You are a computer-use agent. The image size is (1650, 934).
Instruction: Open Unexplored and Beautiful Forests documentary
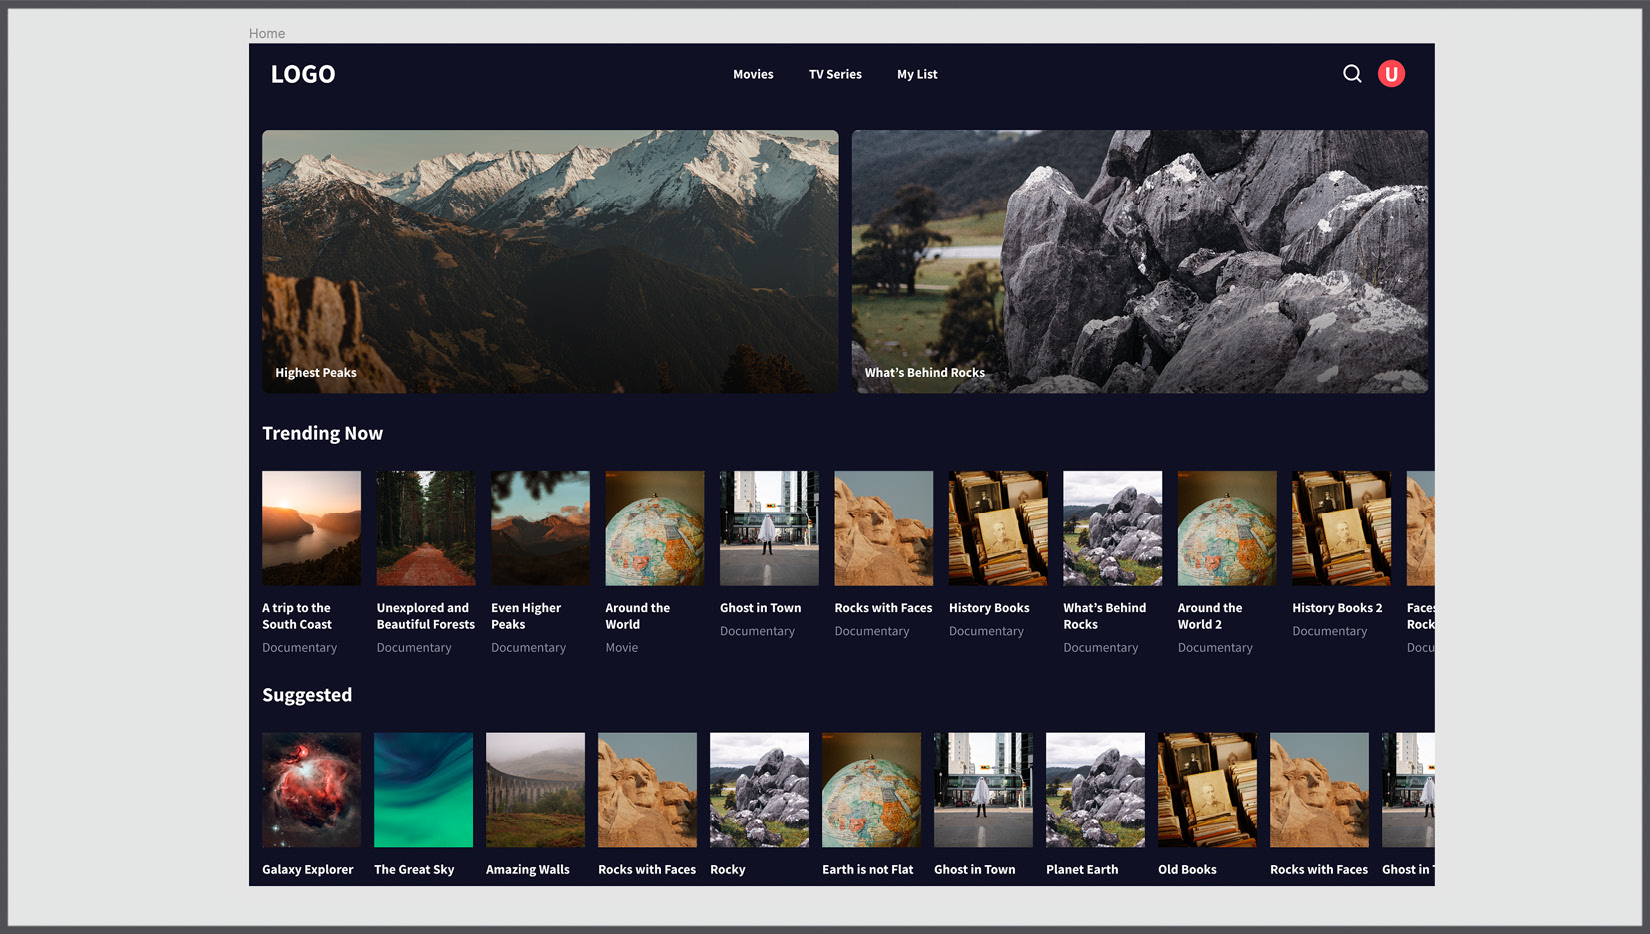pos(425,528)
